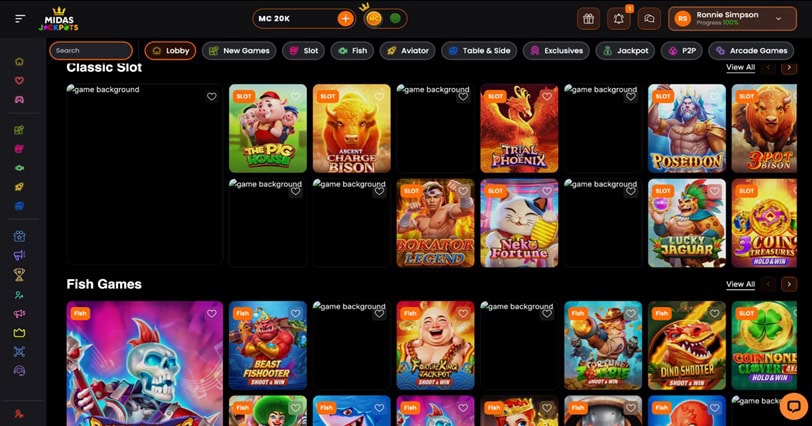Viewport: 812px width, 426px height.
Task: Click the yellow crown sidebar icon
Action: coord(19,333)
